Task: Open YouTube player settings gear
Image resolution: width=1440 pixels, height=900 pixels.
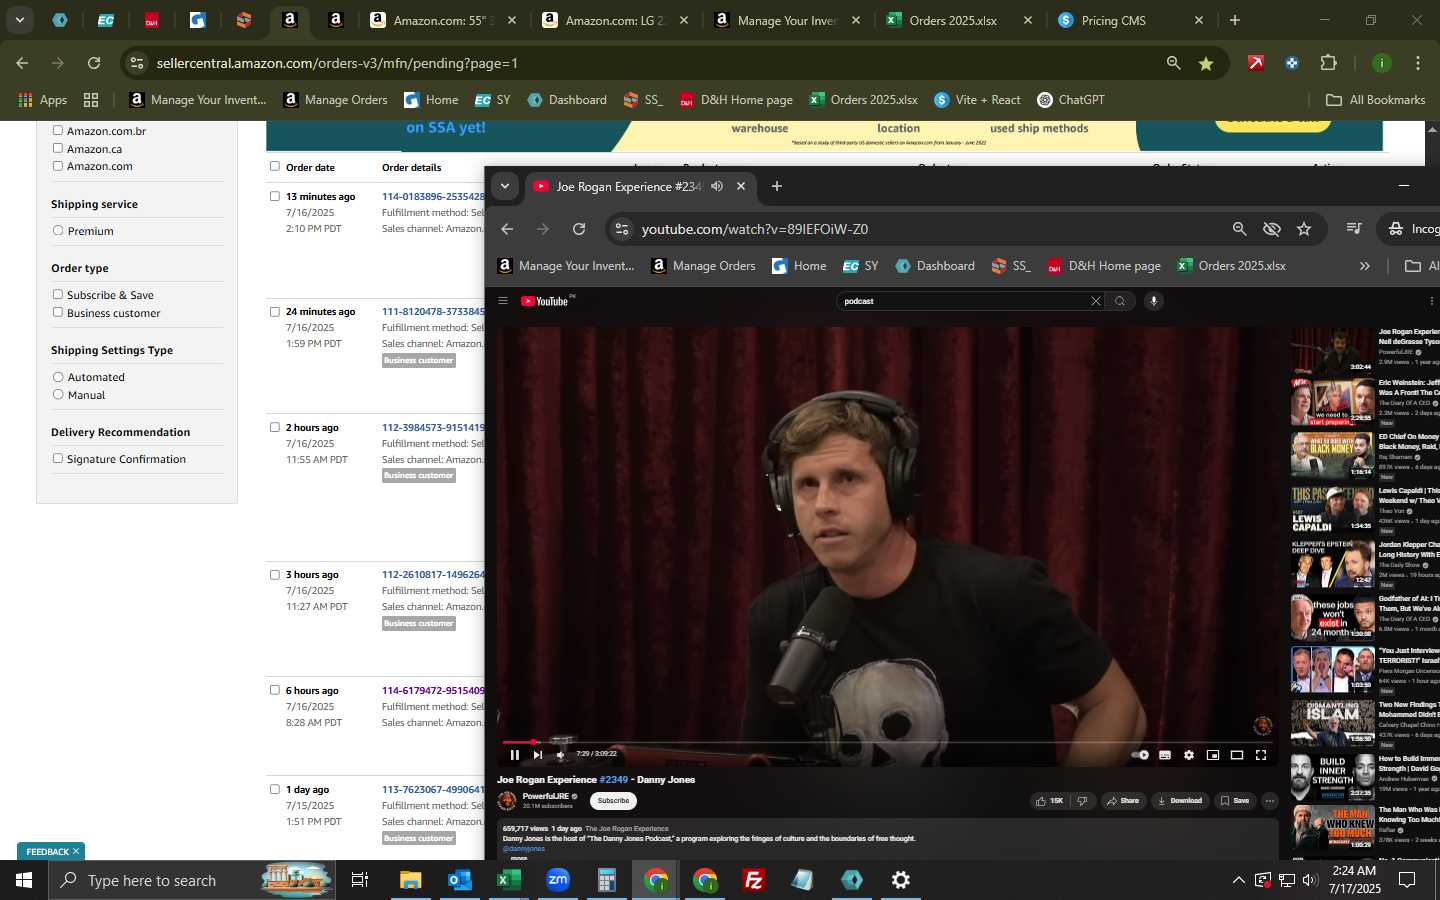Action: click(x=1189, y=755)
